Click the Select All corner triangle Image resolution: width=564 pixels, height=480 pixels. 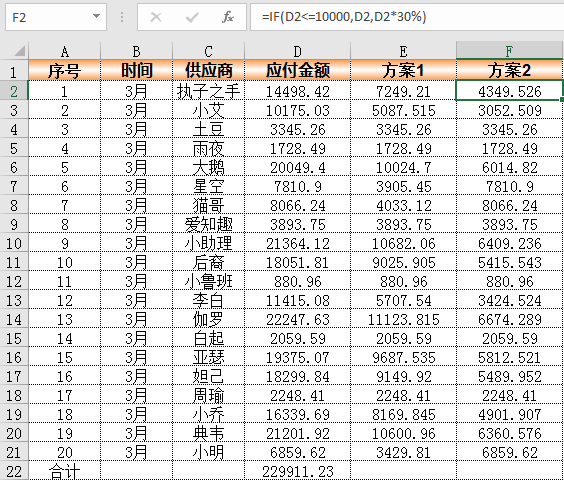20,51
